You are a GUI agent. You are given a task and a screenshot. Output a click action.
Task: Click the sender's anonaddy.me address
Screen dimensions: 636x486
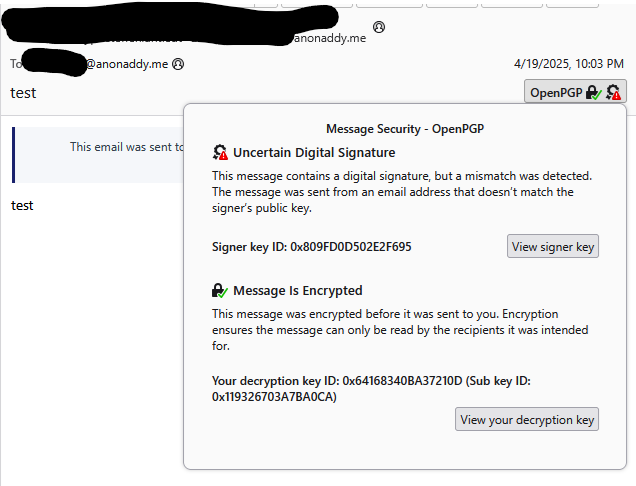[x=325, y=39]
